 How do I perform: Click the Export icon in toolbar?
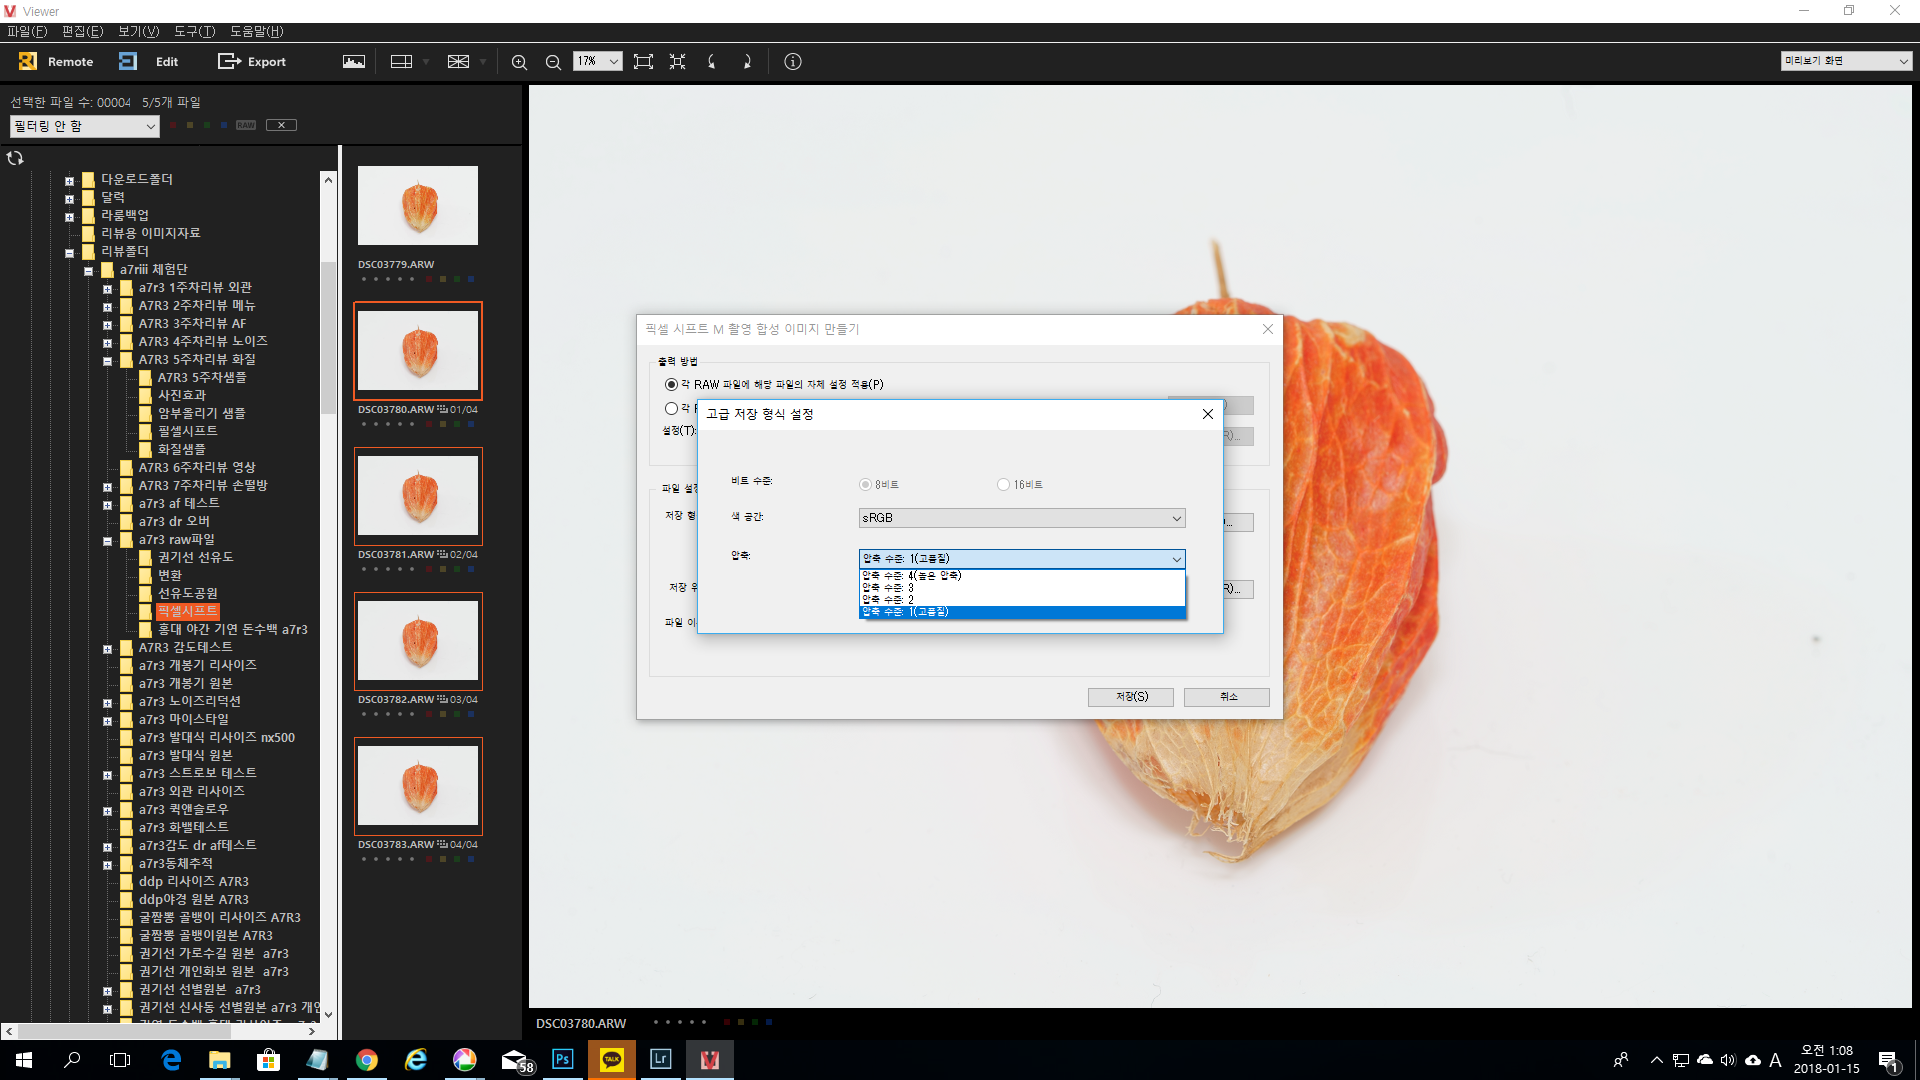point(229,61)
